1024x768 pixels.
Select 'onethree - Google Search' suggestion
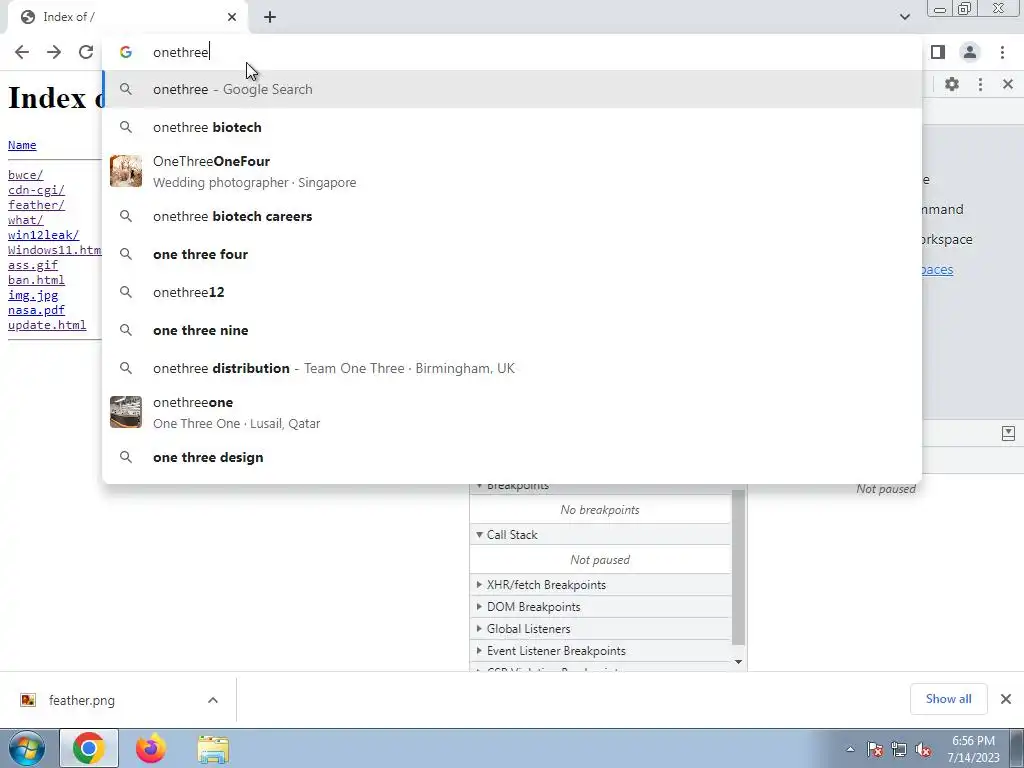[512, 89]
